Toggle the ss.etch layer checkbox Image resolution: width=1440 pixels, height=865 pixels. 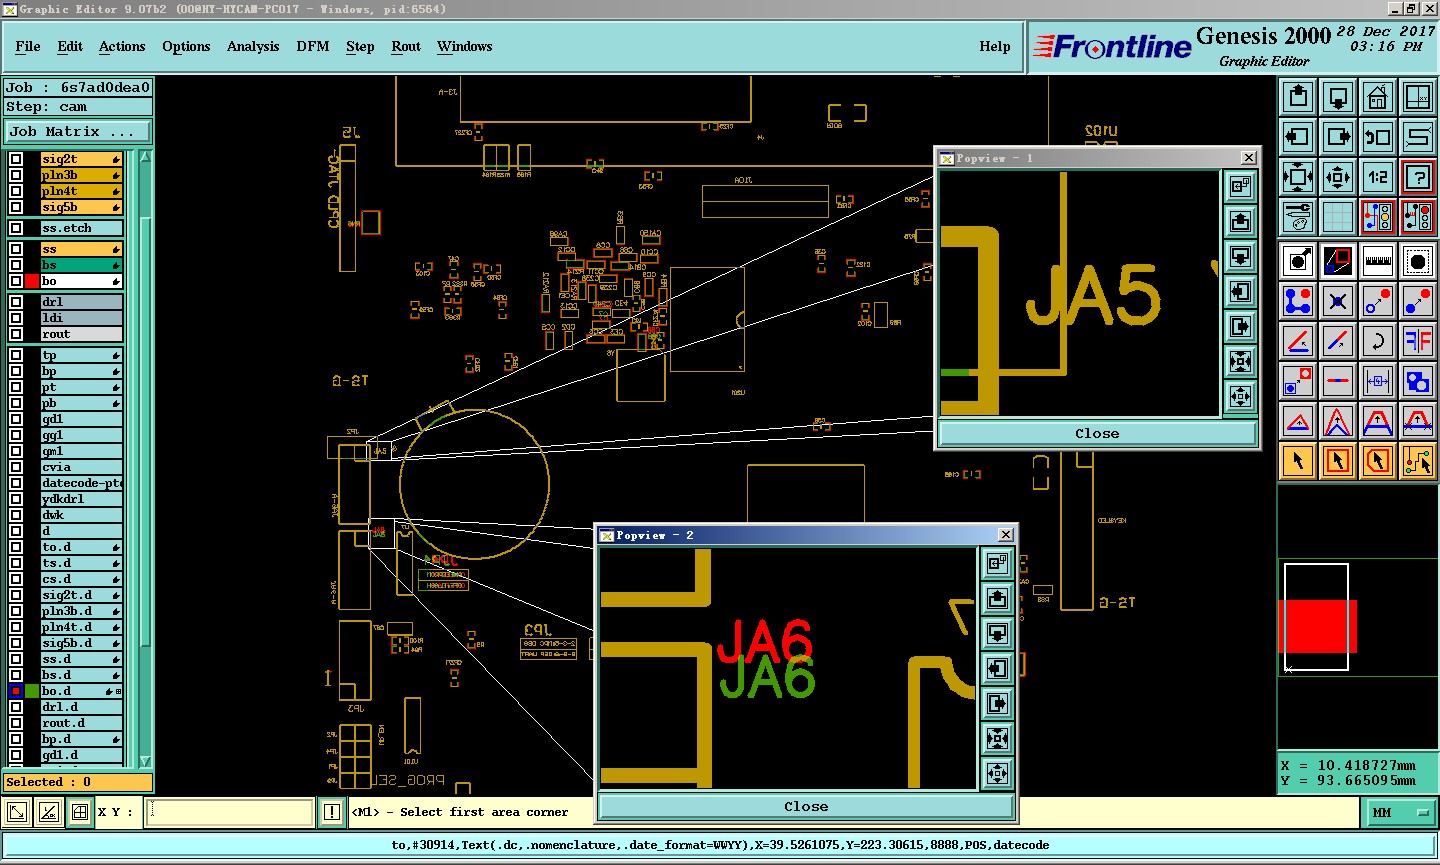pyautogui.click(x=16, y=228)
